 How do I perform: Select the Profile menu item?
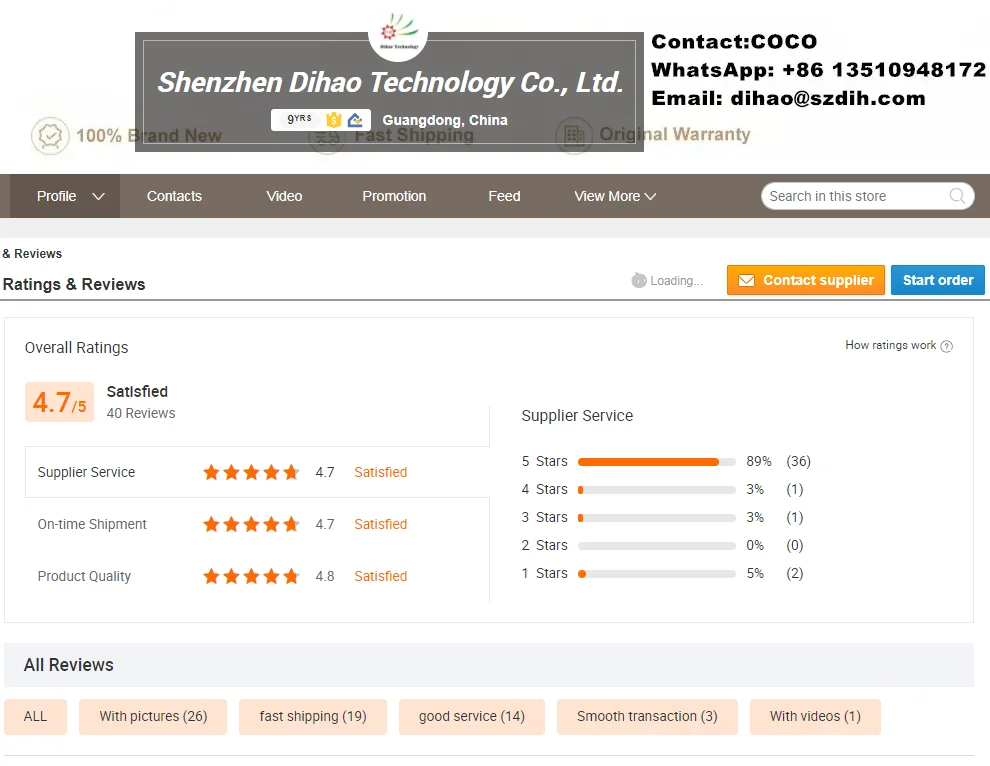66,196
